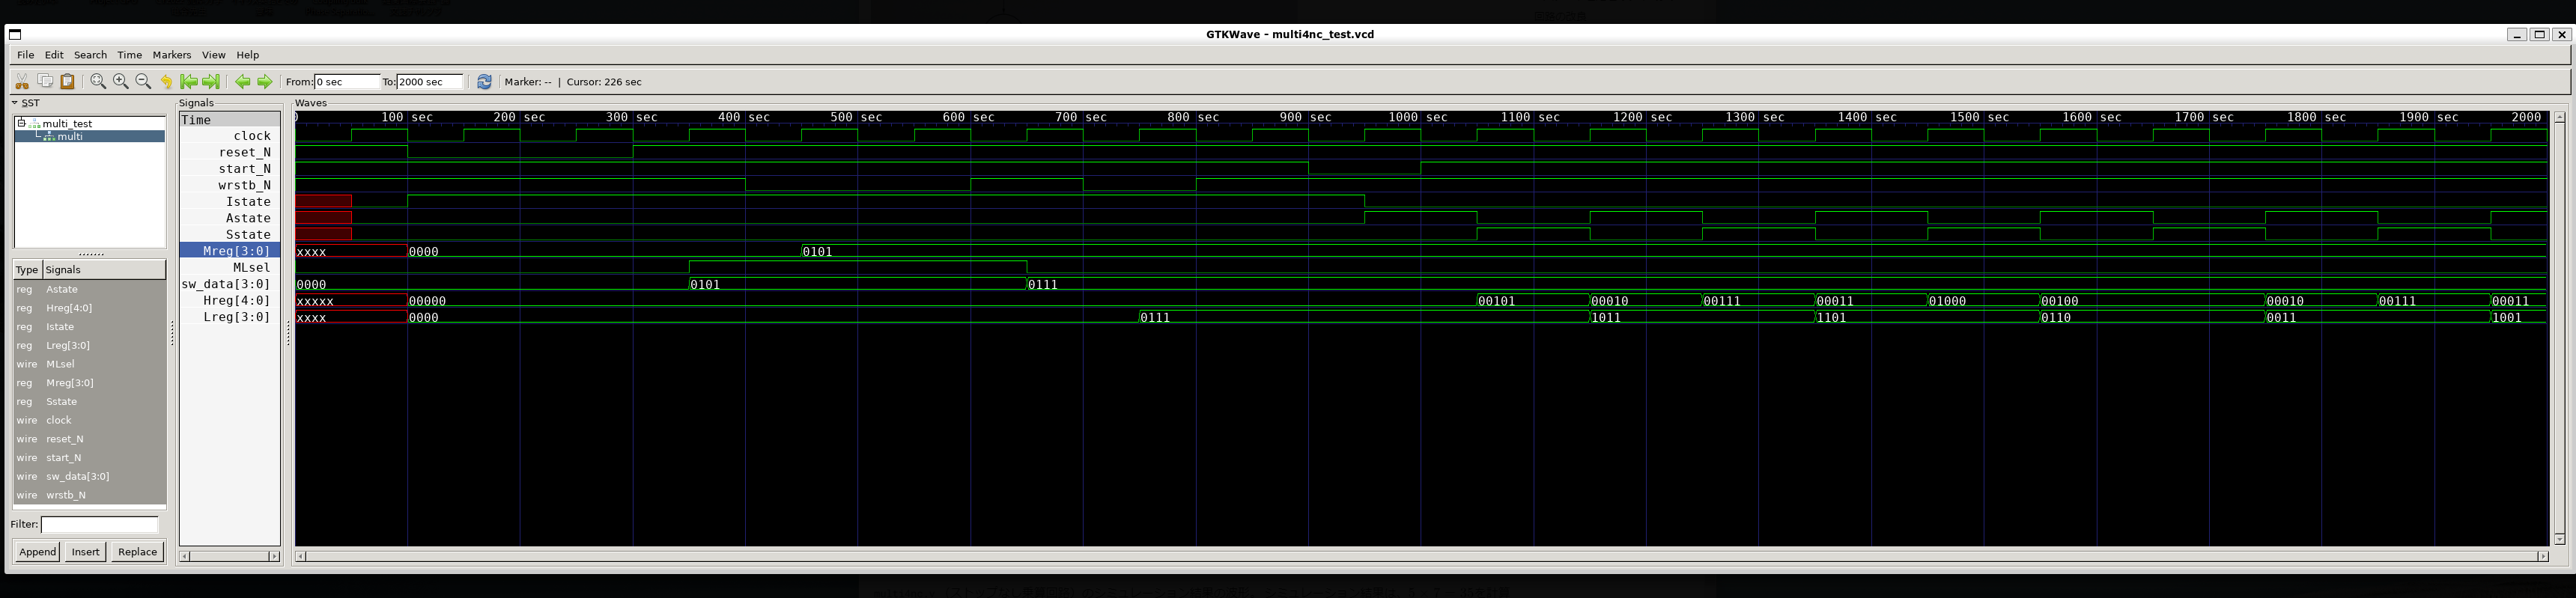Open the Search menu
The width and height of the screenshot is (2576, 598).
(90, 55)
